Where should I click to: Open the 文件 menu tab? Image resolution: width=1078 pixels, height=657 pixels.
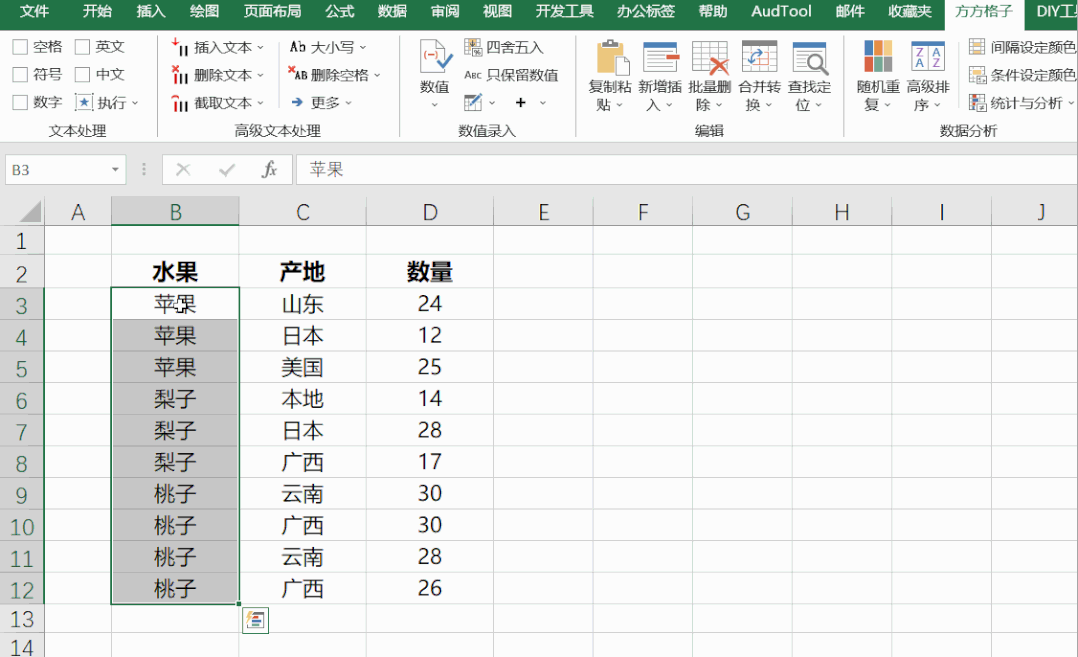pos(34,12)
